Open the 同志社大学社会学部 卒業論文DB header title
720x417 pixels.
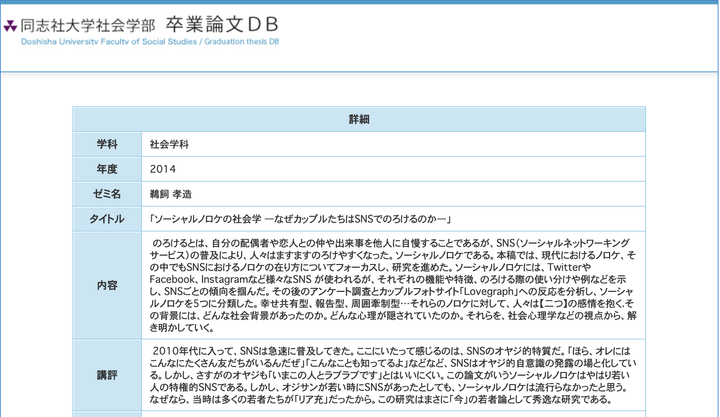pyautogui.click(x=149, y=25)
